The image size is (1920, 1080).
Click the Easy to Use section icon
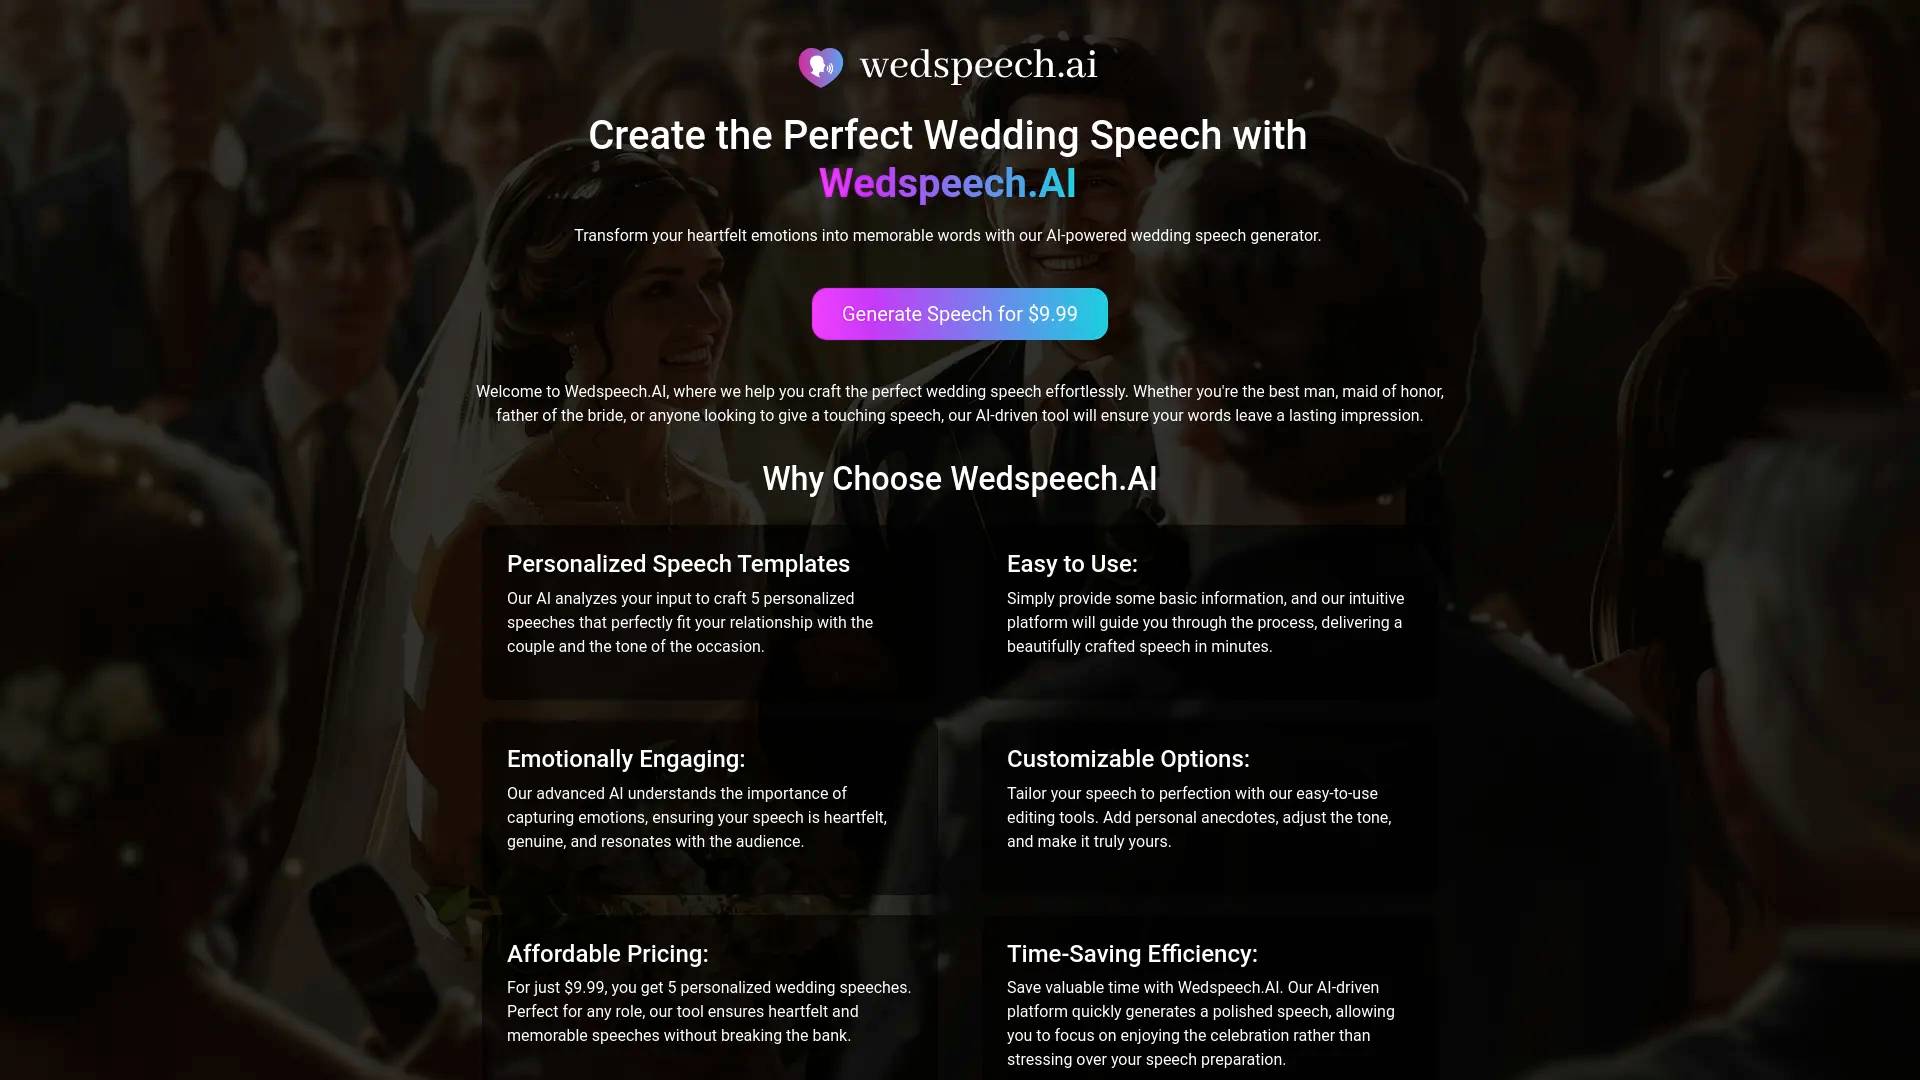tap(1072, 563)
